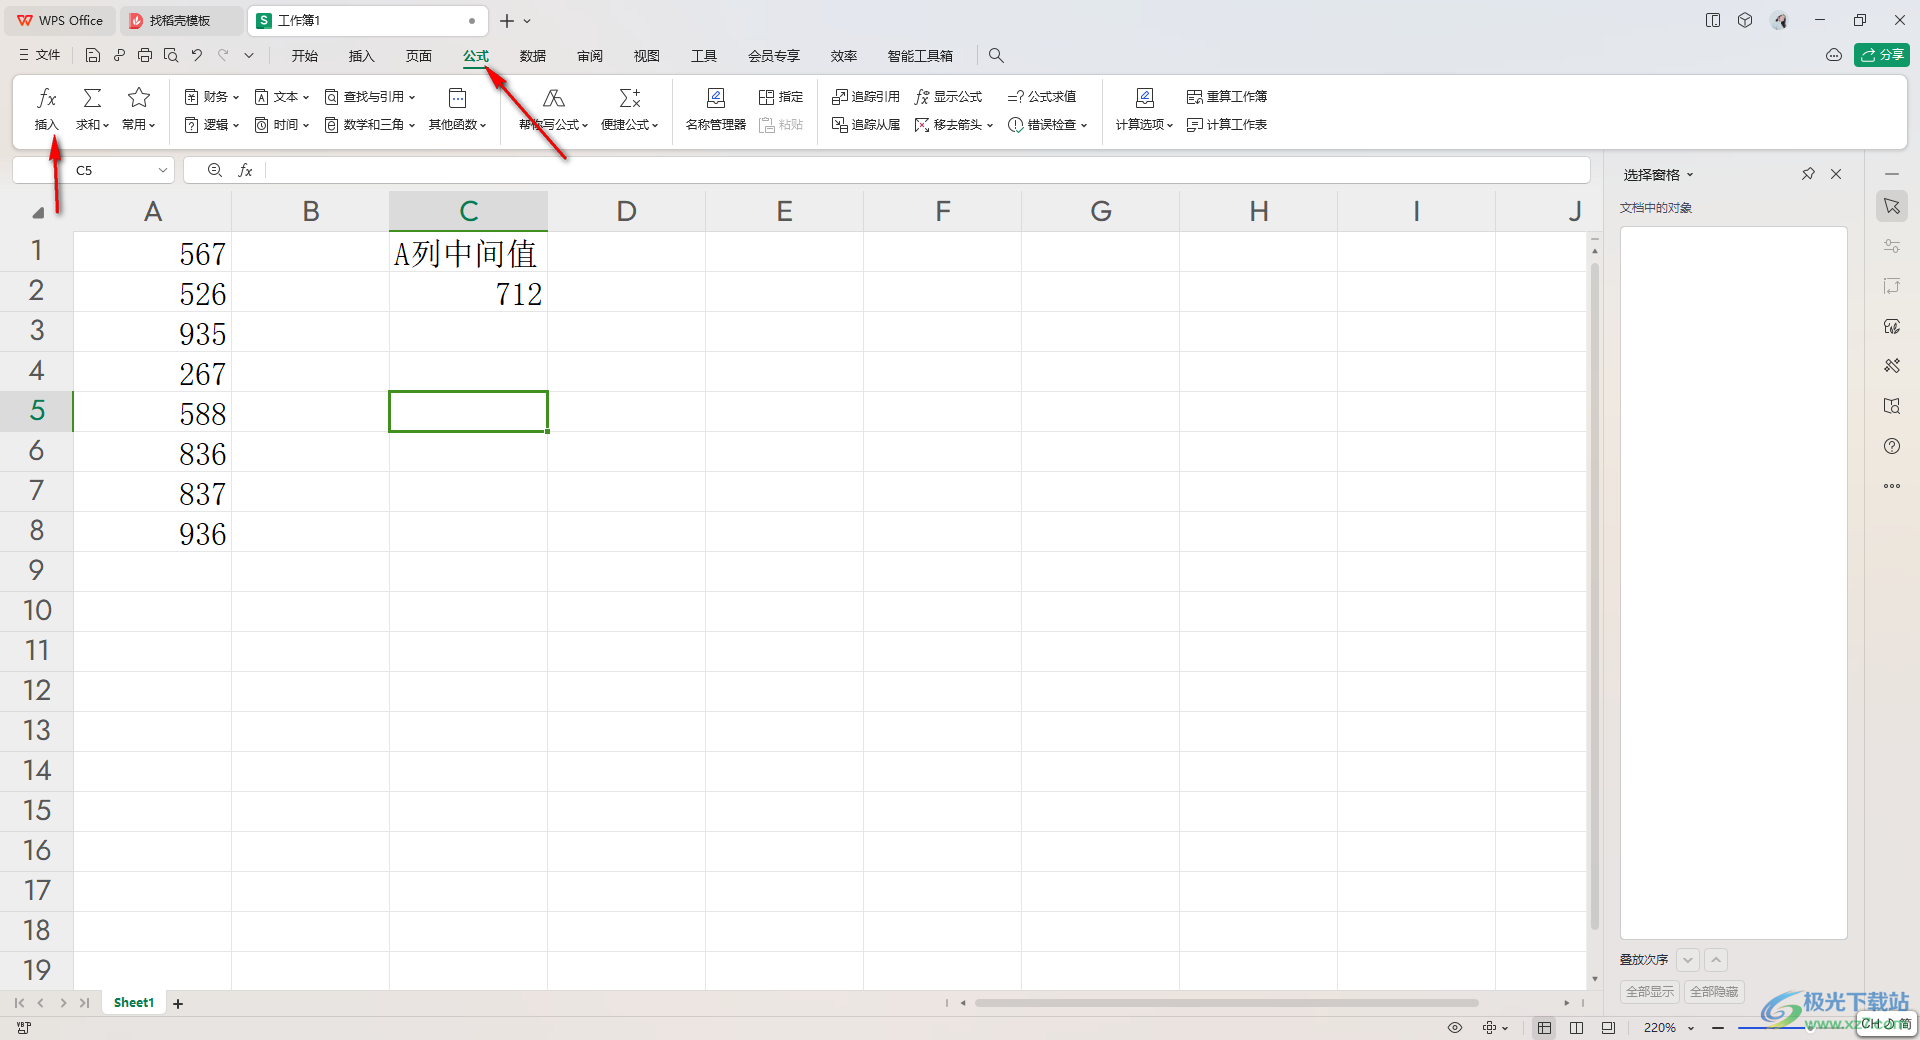The width and height of the screenshot is (1920, 1040).
Task: Open the Start (开始) ribbon tab
Action: [x=305, y=56]
